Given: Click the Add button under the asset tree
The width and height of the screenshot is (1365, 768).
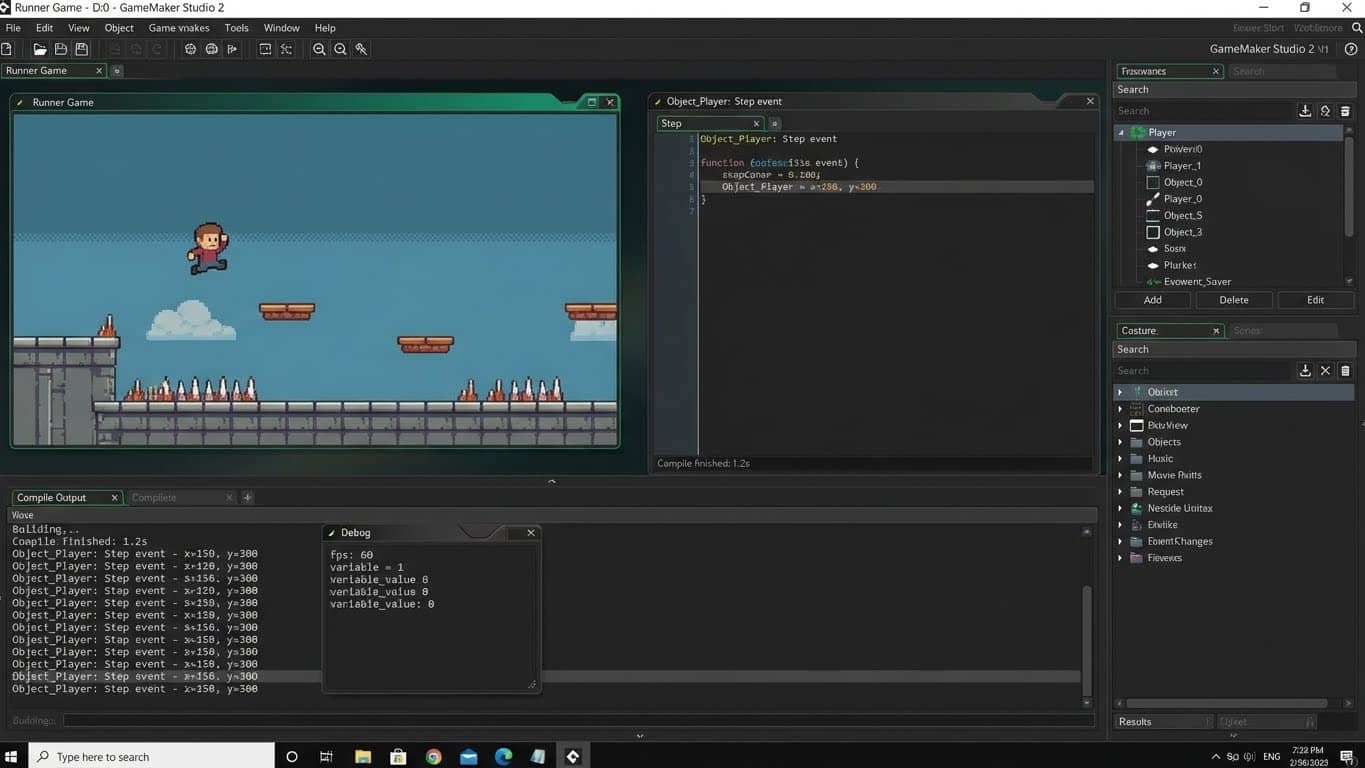Looking at the screenshot, I should coord(1152,299).
